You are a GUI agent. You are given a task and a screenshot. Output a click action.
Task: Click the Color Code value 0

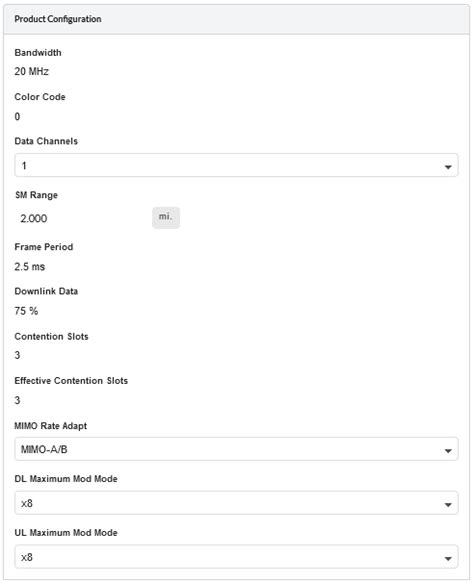(17, 117)
